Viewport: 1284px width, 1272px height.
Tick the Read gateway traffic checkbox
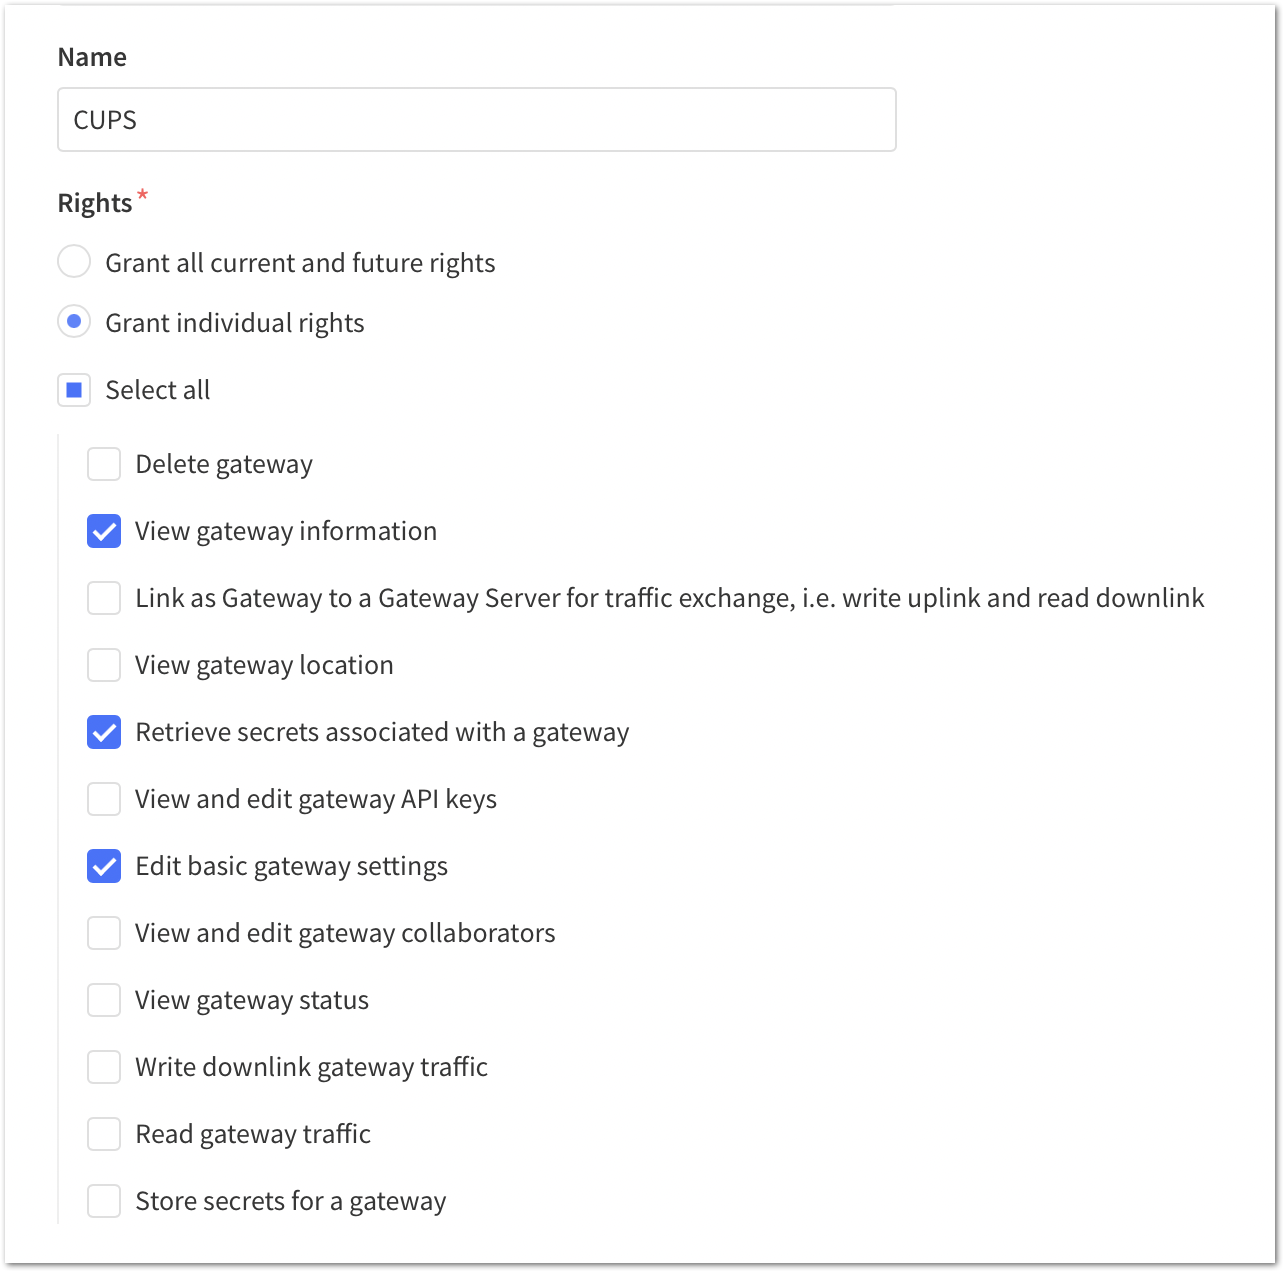coord(104,1134)
